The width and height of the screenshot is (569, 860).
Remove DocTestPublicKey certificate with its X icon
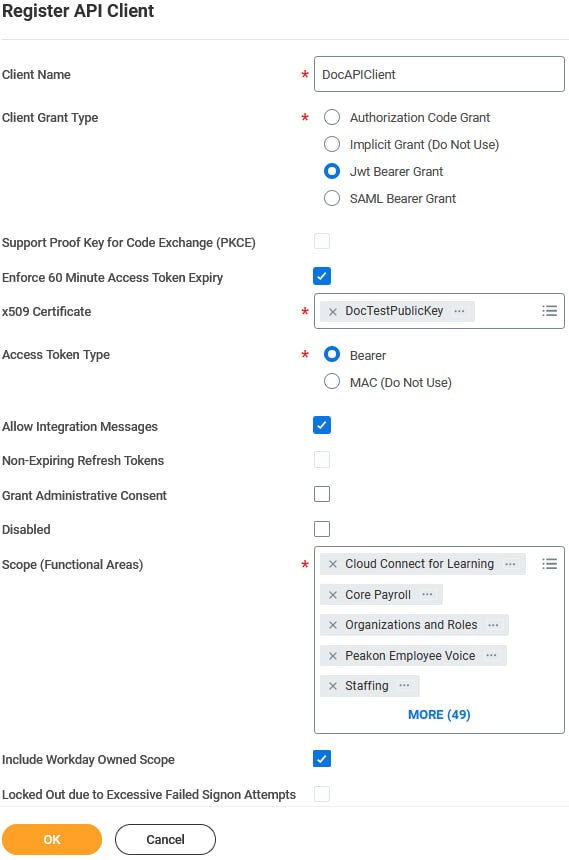click(x=333, y=312)
